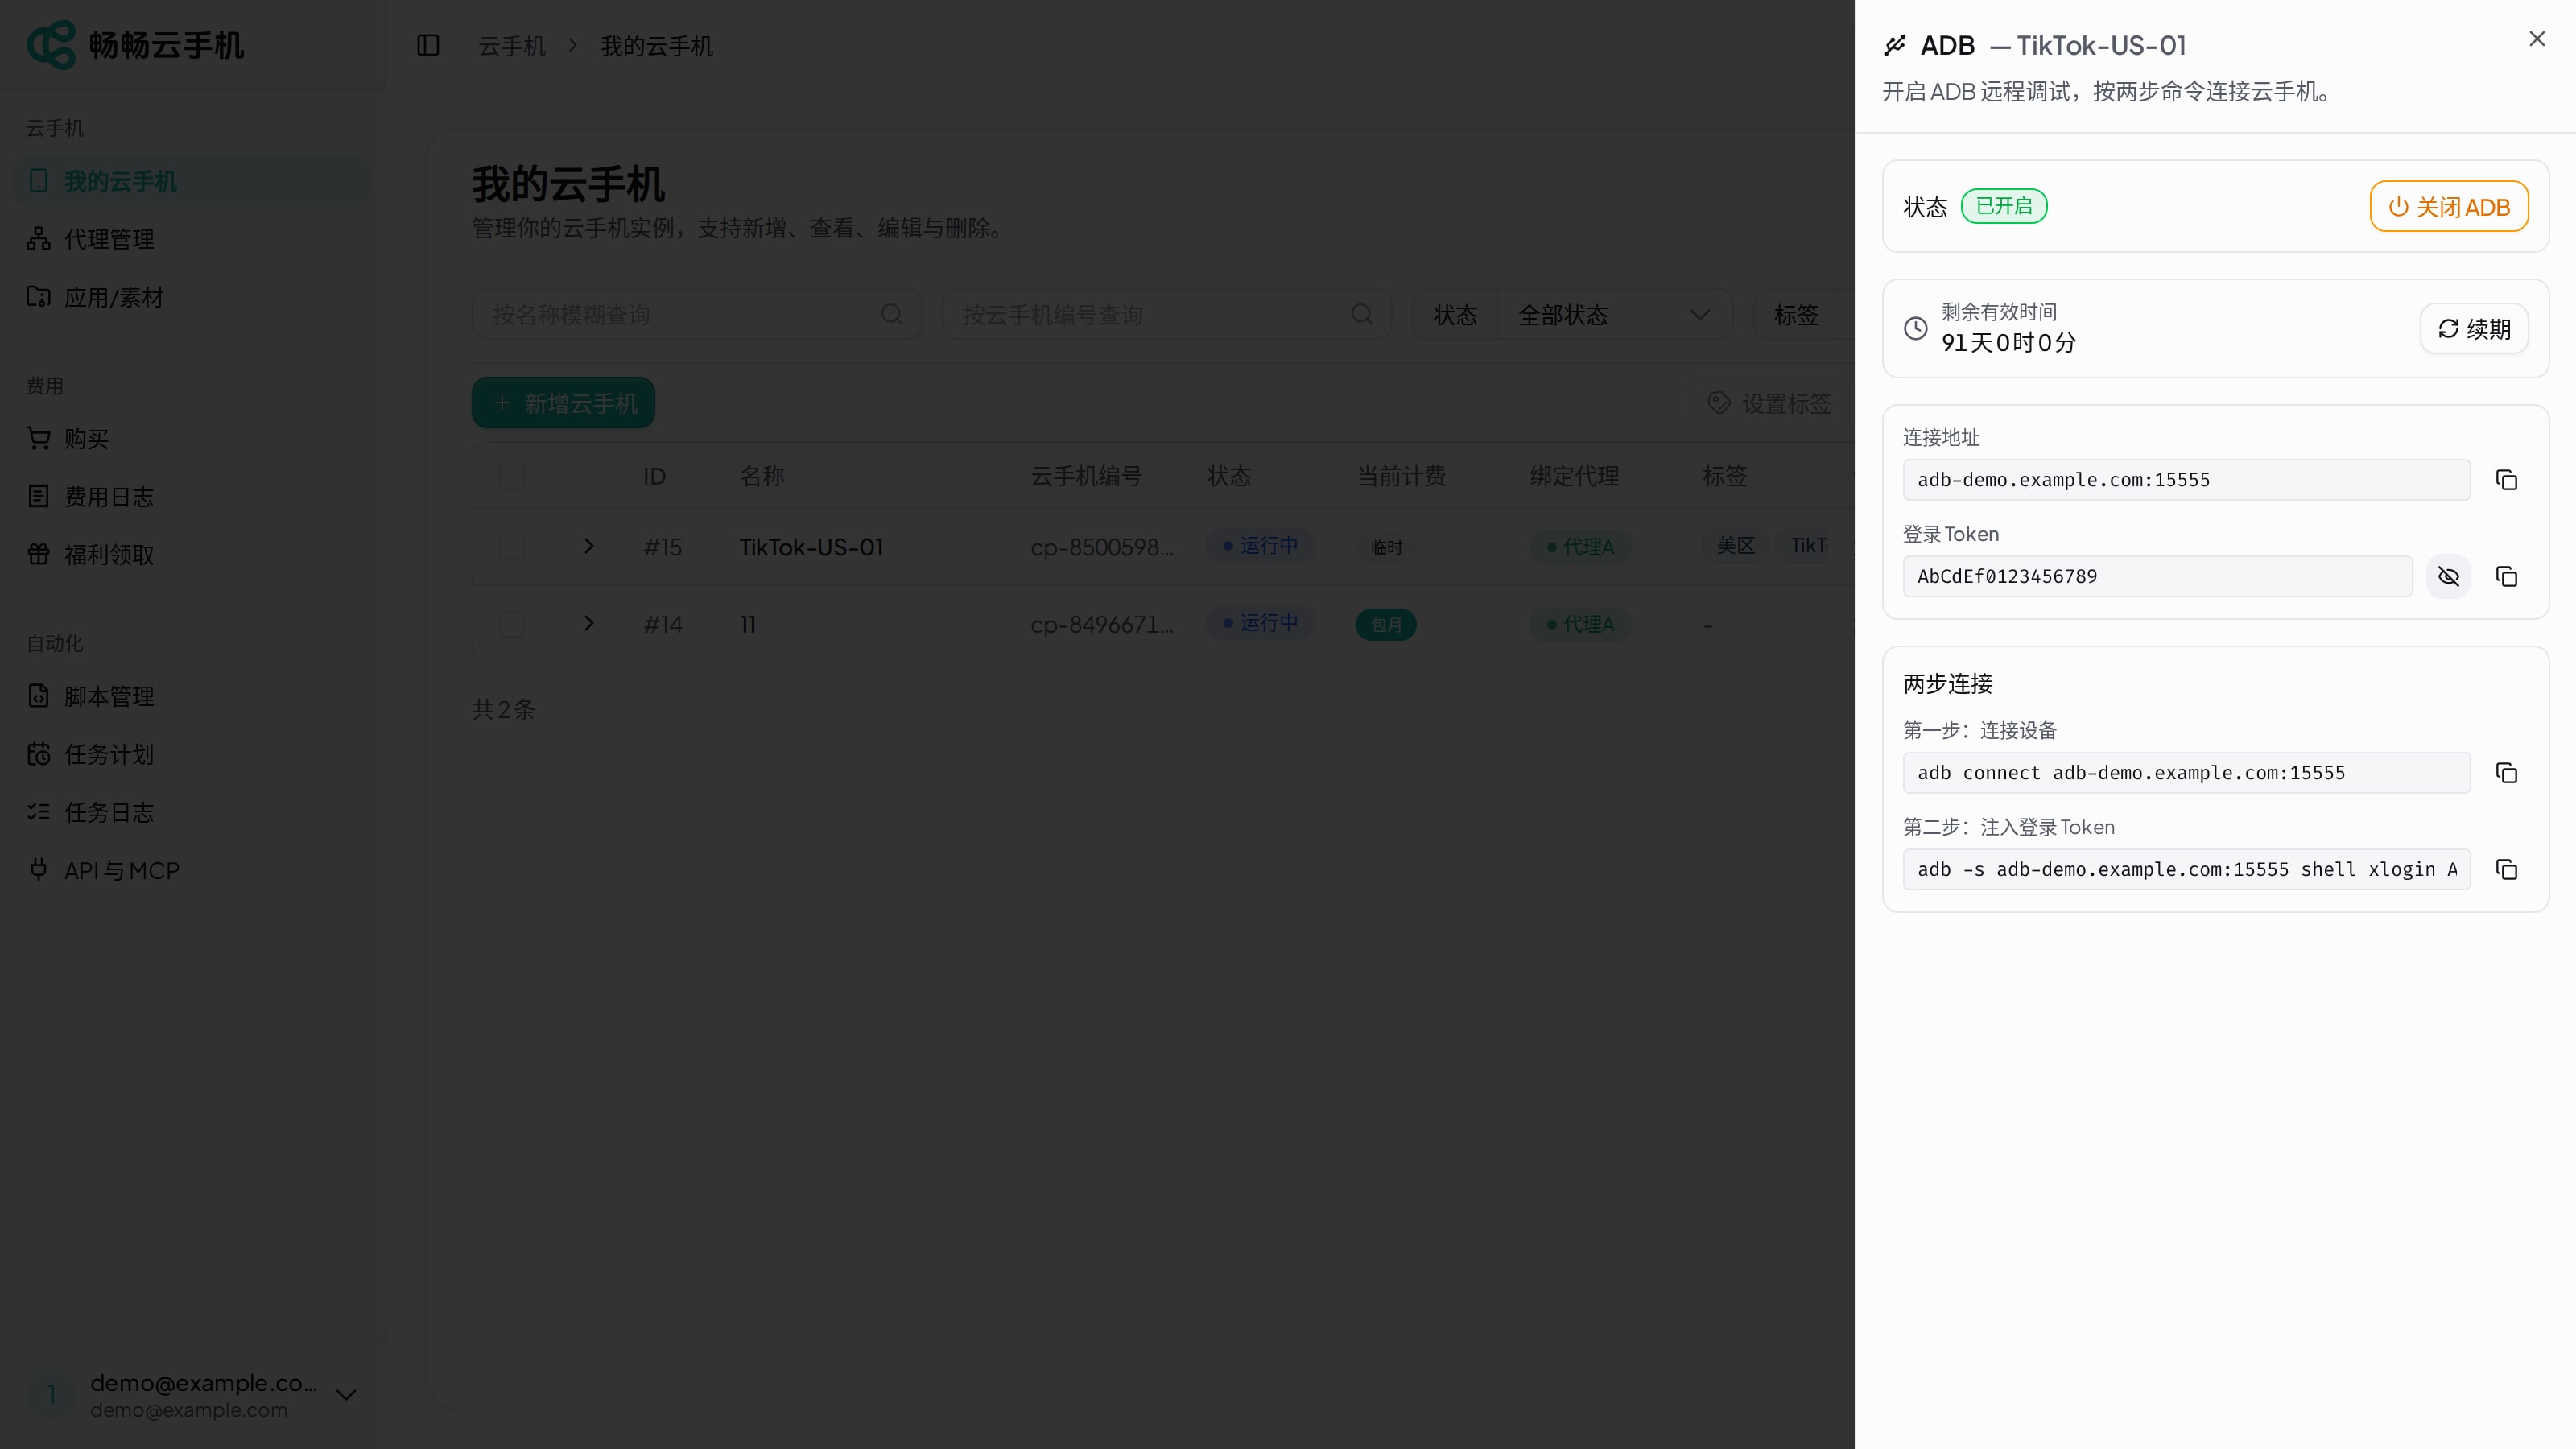Click the 我的云手机 breadcrumb
The image size is (2576, 1449).
coord(656,46)
